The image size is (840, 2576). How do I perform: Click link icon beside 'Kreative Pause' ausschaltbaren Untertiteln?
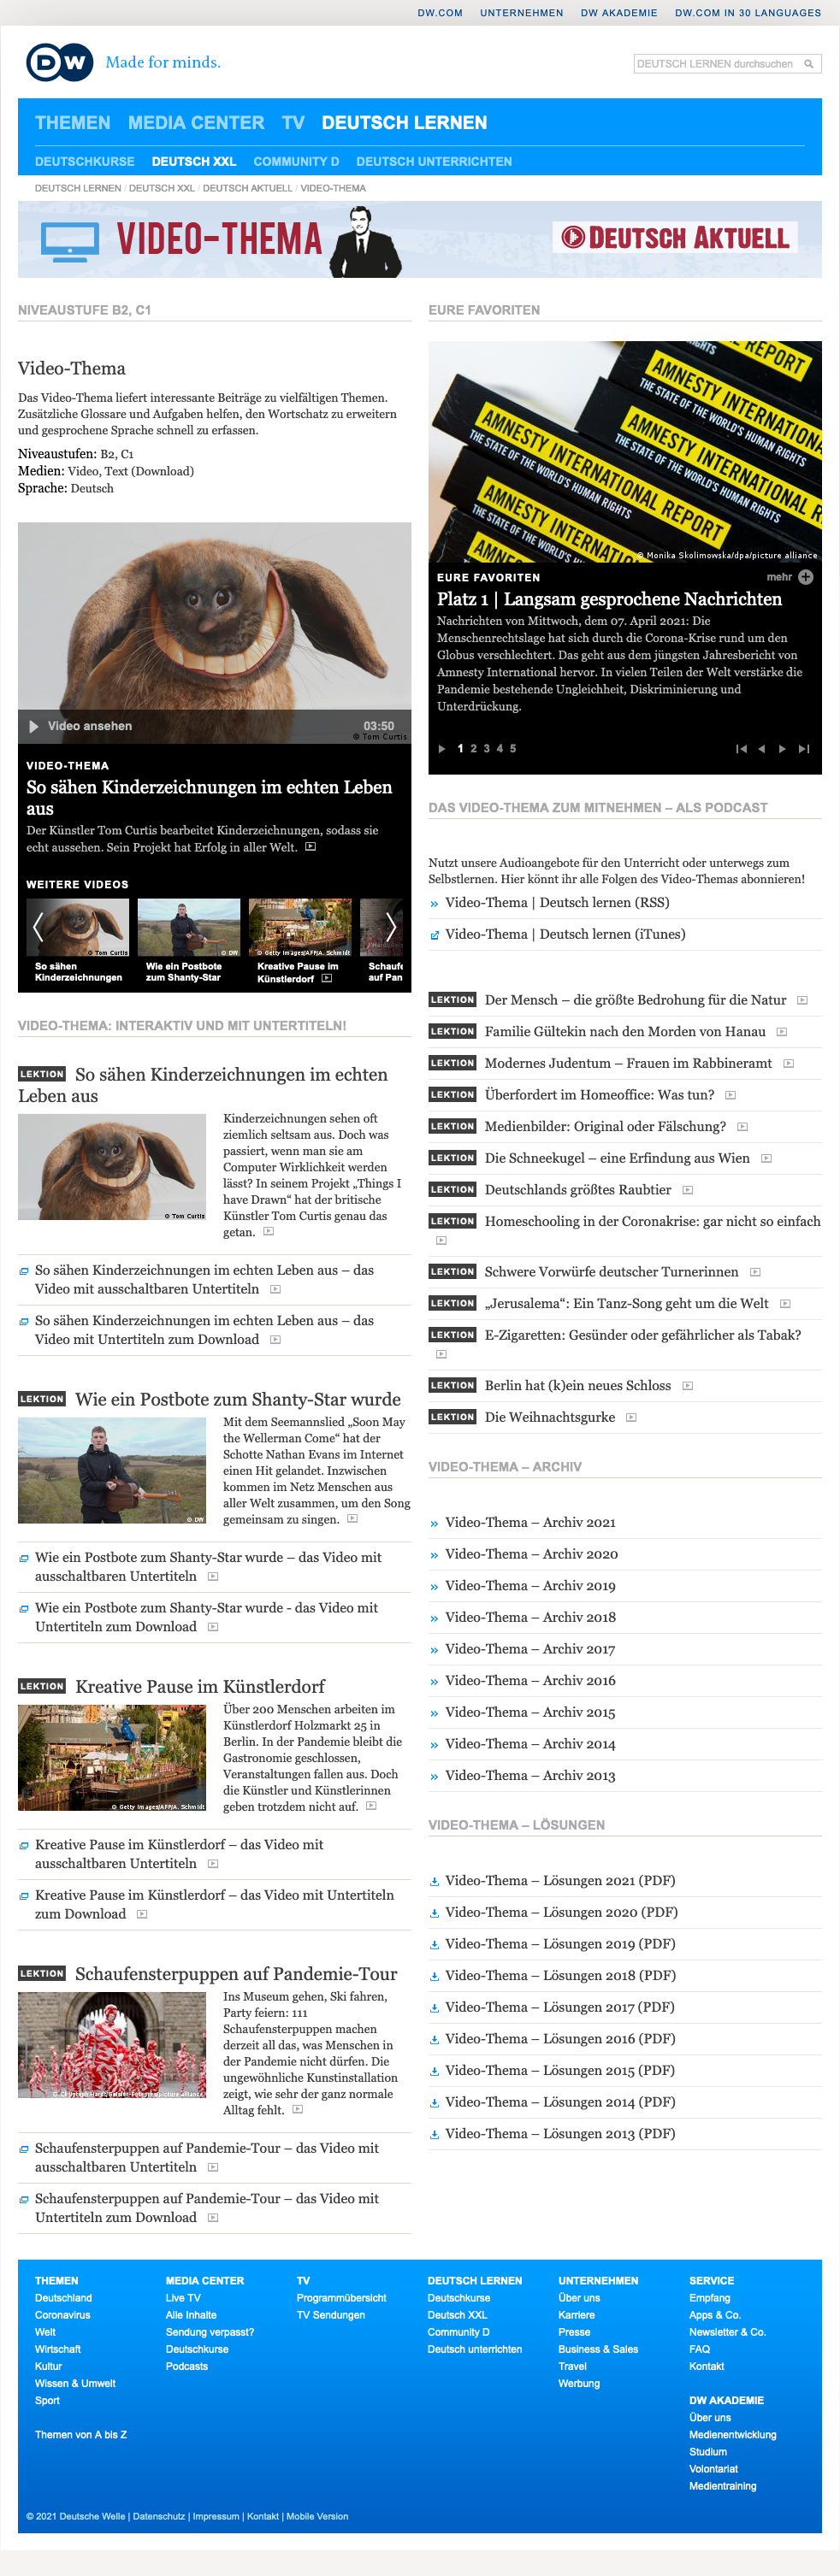pos(24,1846)
